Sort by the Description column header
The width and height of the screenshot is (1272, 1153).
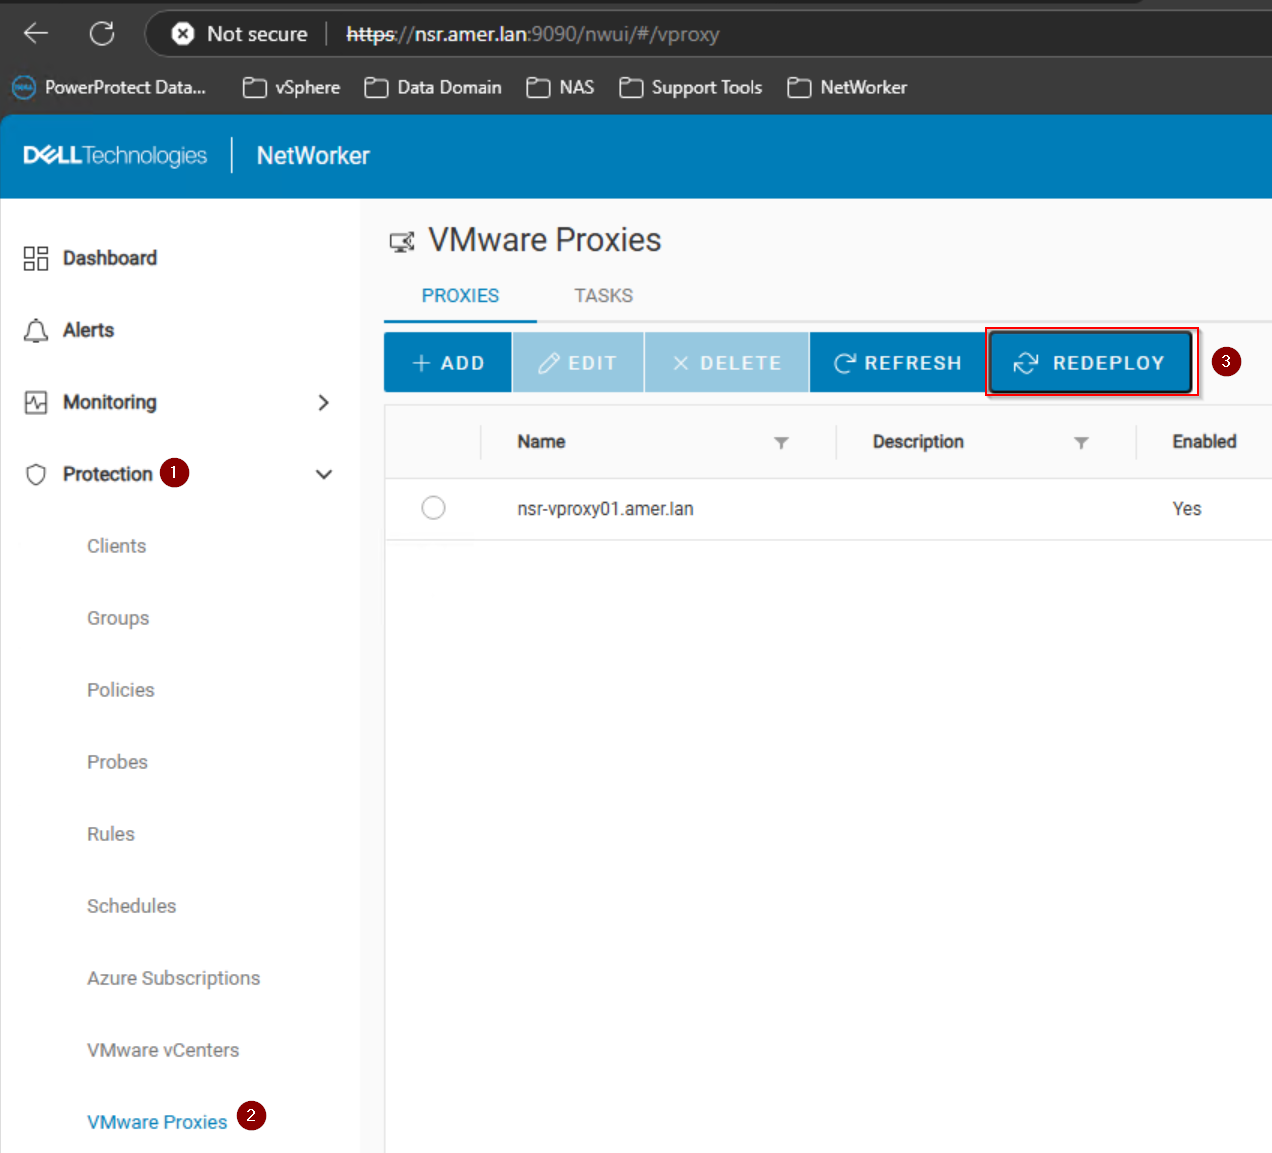click(918, 442)
